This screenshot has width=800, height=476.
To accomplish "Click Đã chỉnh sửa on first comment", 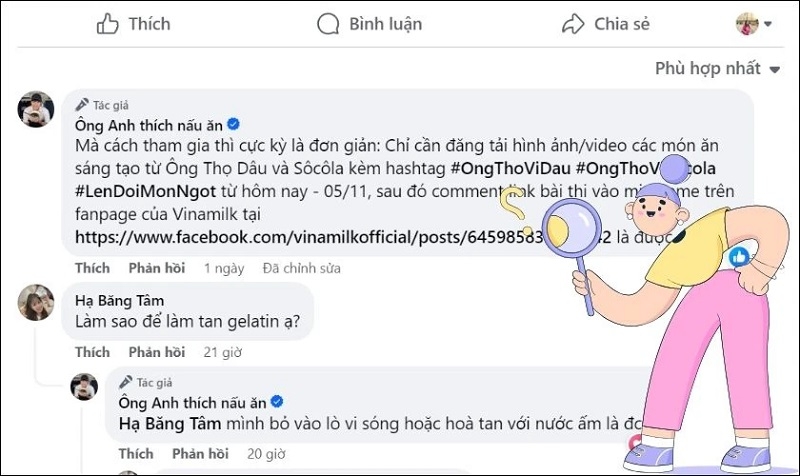I will coord(301,268).
